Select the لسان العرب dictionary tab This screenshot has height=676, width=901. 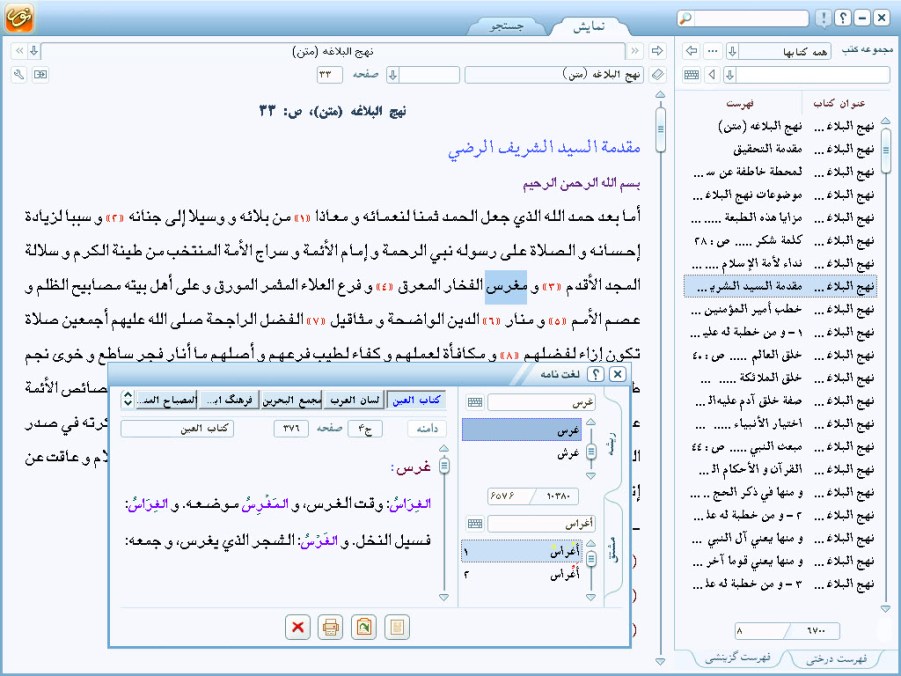pos(354,400)
